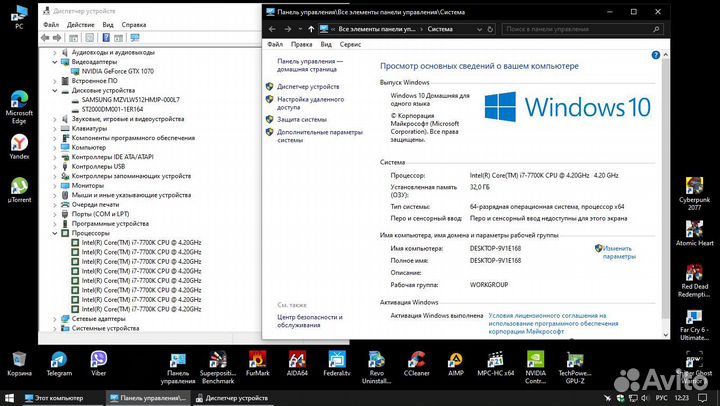Viewport: 720px width, 406px height.
Task: Switch to Диспетчер устройств taskbar button
Action: pos(232,398)
